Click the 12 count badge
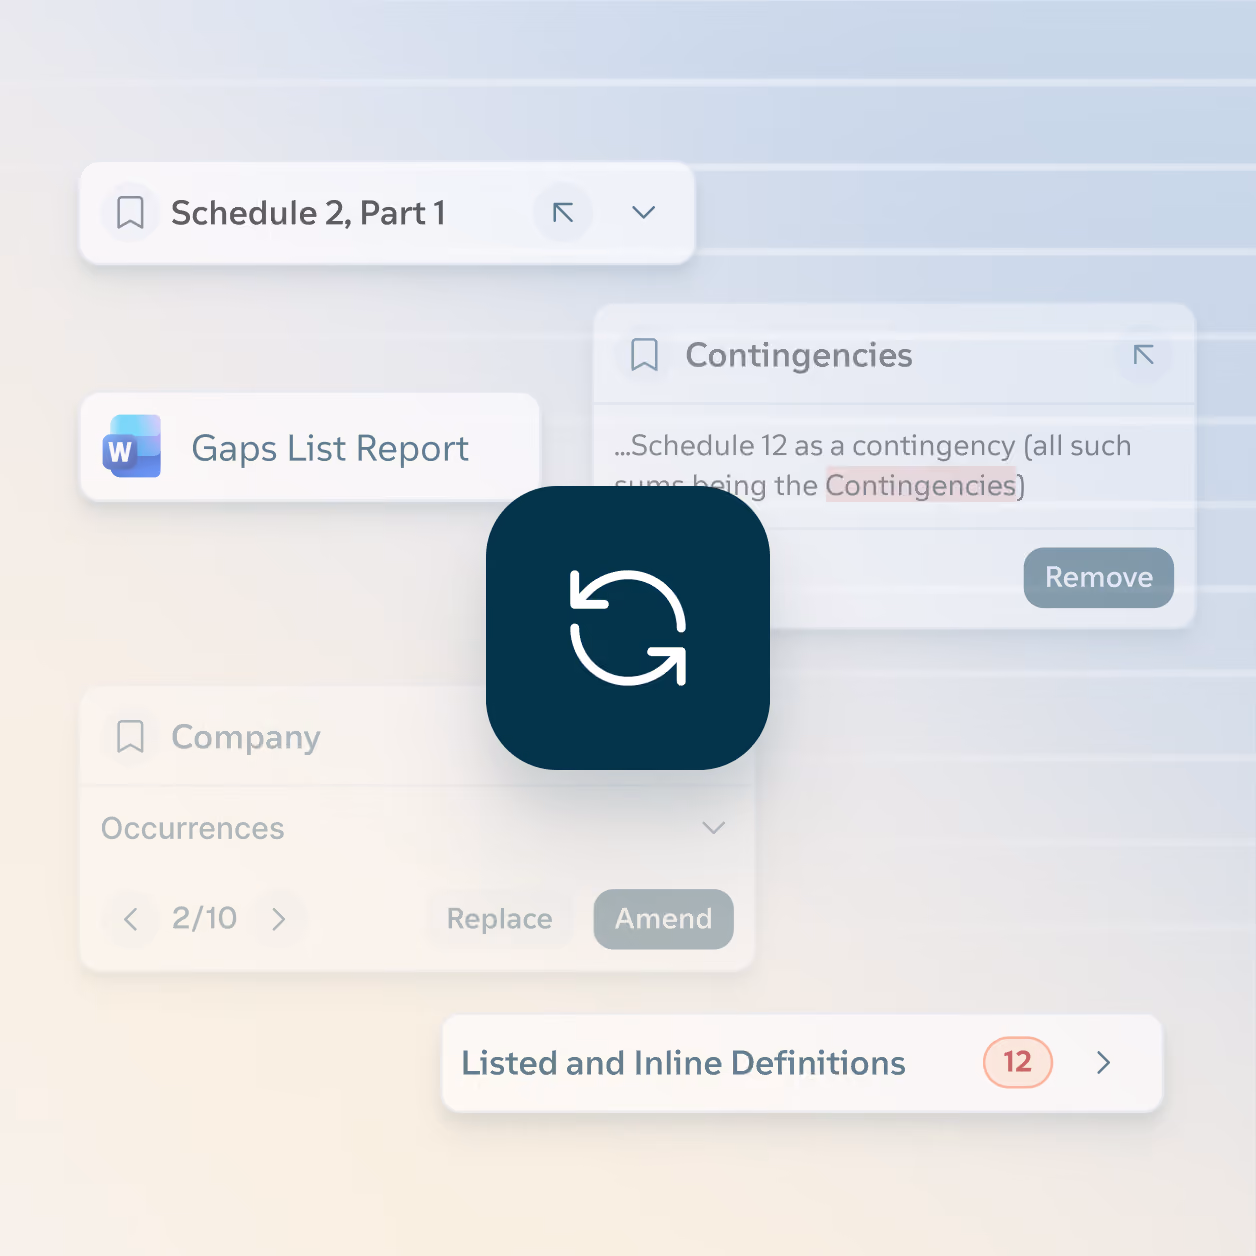Screen dimensions: 1256x1256 (1018, 1062)
